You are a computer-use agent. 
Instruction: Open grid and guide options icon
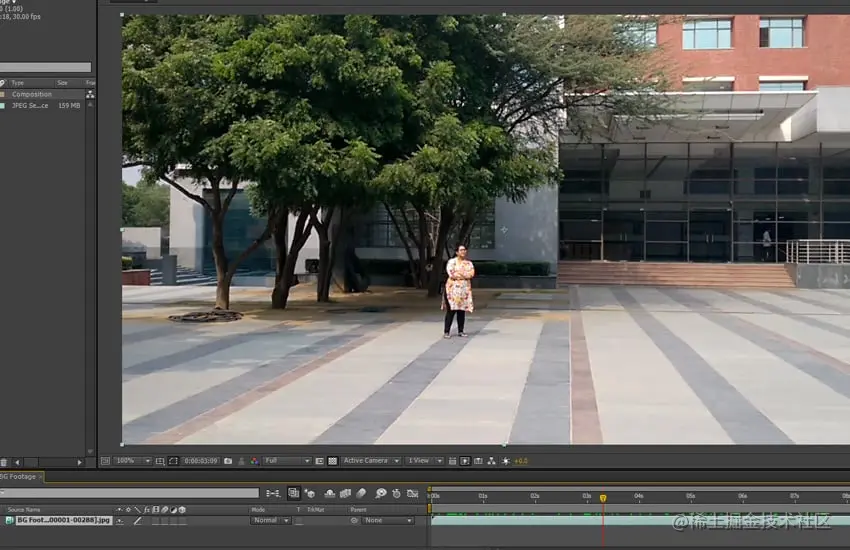(160, 461)
